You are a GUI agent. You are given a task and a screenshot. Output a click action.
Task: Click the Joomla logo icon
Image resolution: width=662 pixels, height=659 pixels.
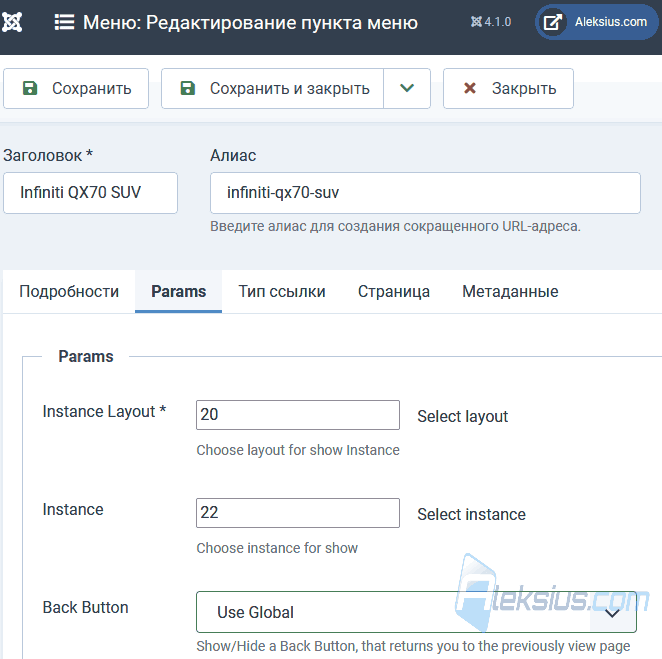(11, 22)
